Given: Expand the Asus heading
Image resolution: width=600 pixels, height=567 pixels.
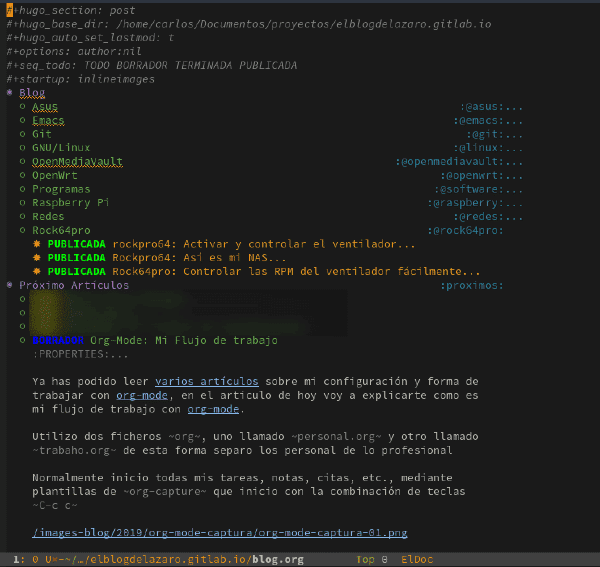Looking at the screenshot, I should click(x=45, y=107).
